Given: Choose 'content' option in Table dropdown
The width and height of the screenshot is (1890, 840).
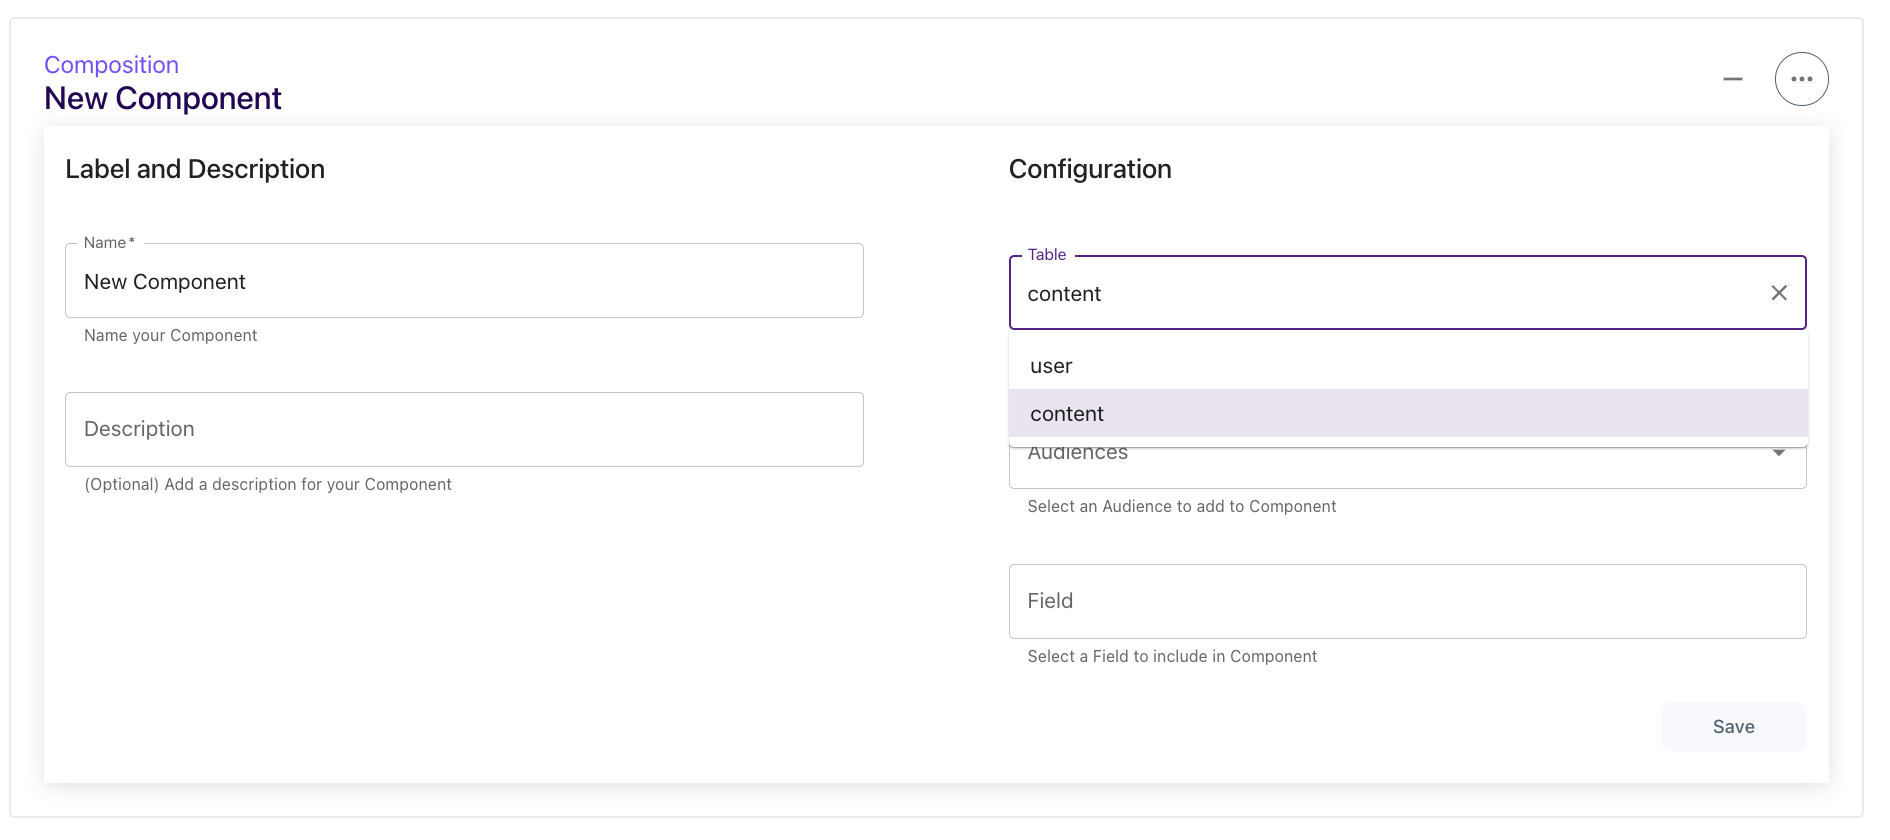Looking at the screenshot, I should [1408, 413].
